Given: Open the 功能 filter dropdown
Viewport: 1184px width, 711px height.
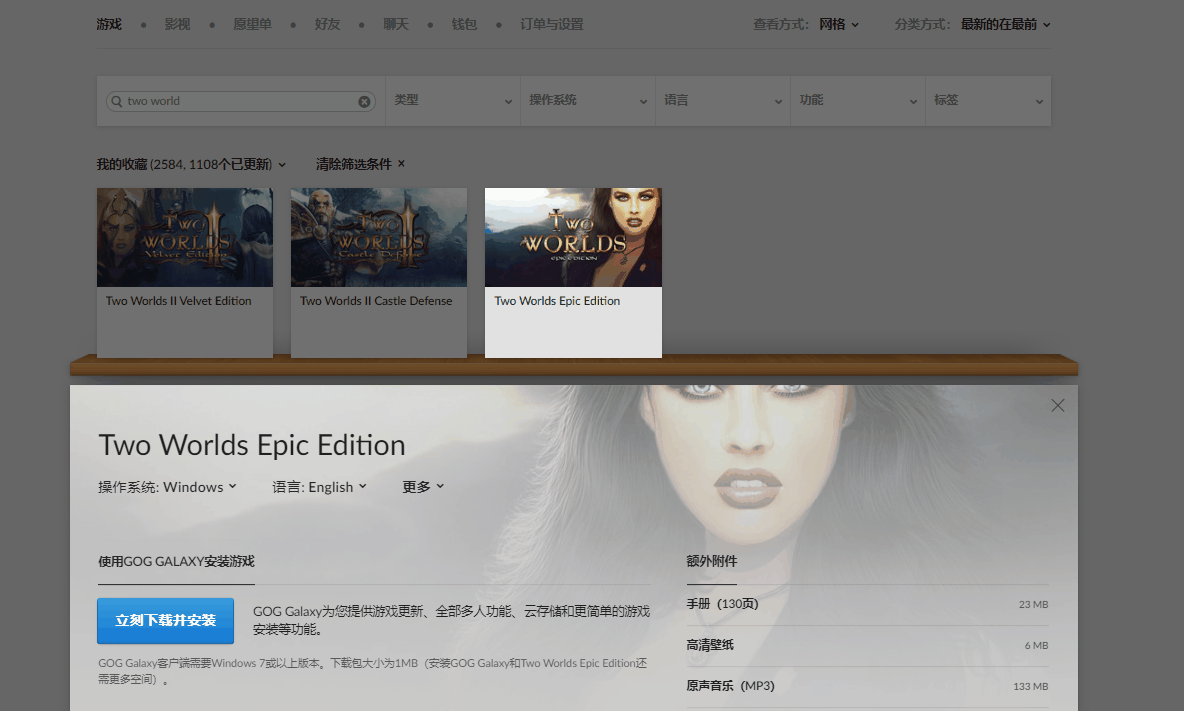Looking at the screenshot, I should [858, 100].
